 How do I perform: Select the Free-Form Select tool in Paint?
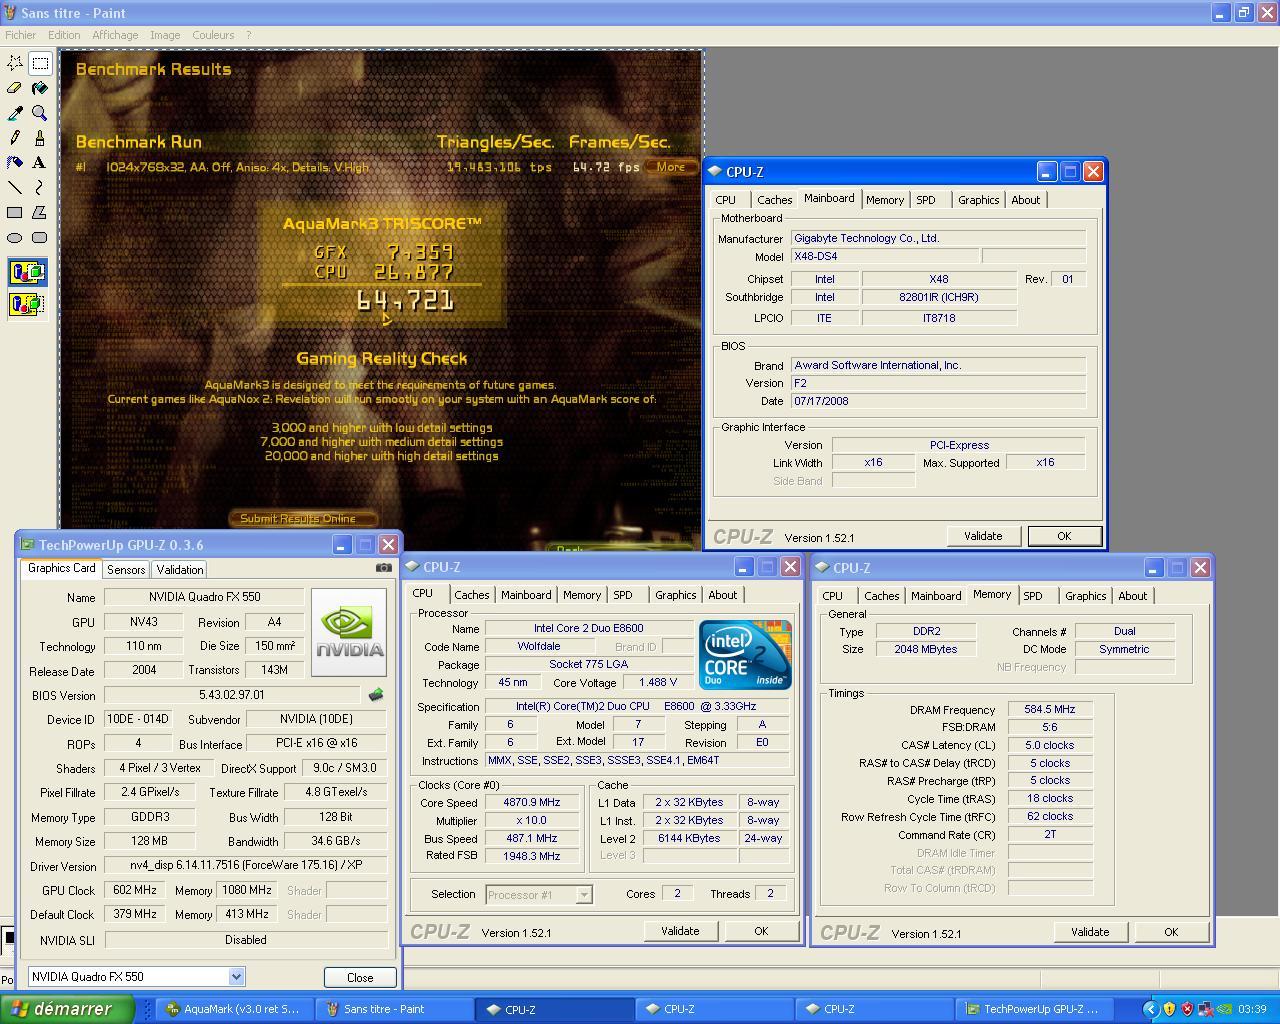coord(15,63)
